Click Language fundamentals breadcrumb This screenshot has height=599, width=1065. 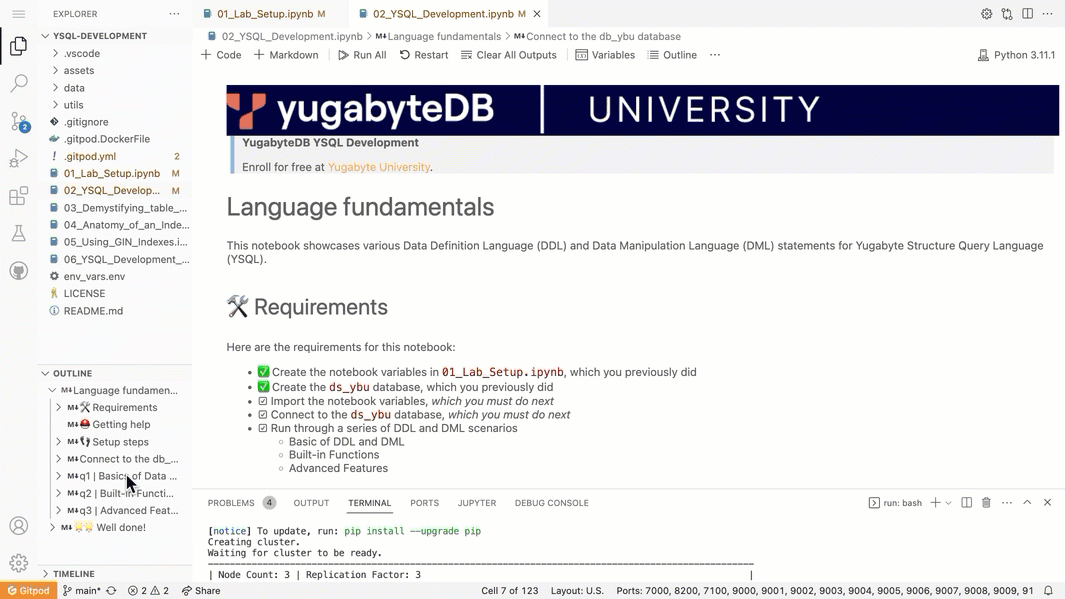click(438, 37)
